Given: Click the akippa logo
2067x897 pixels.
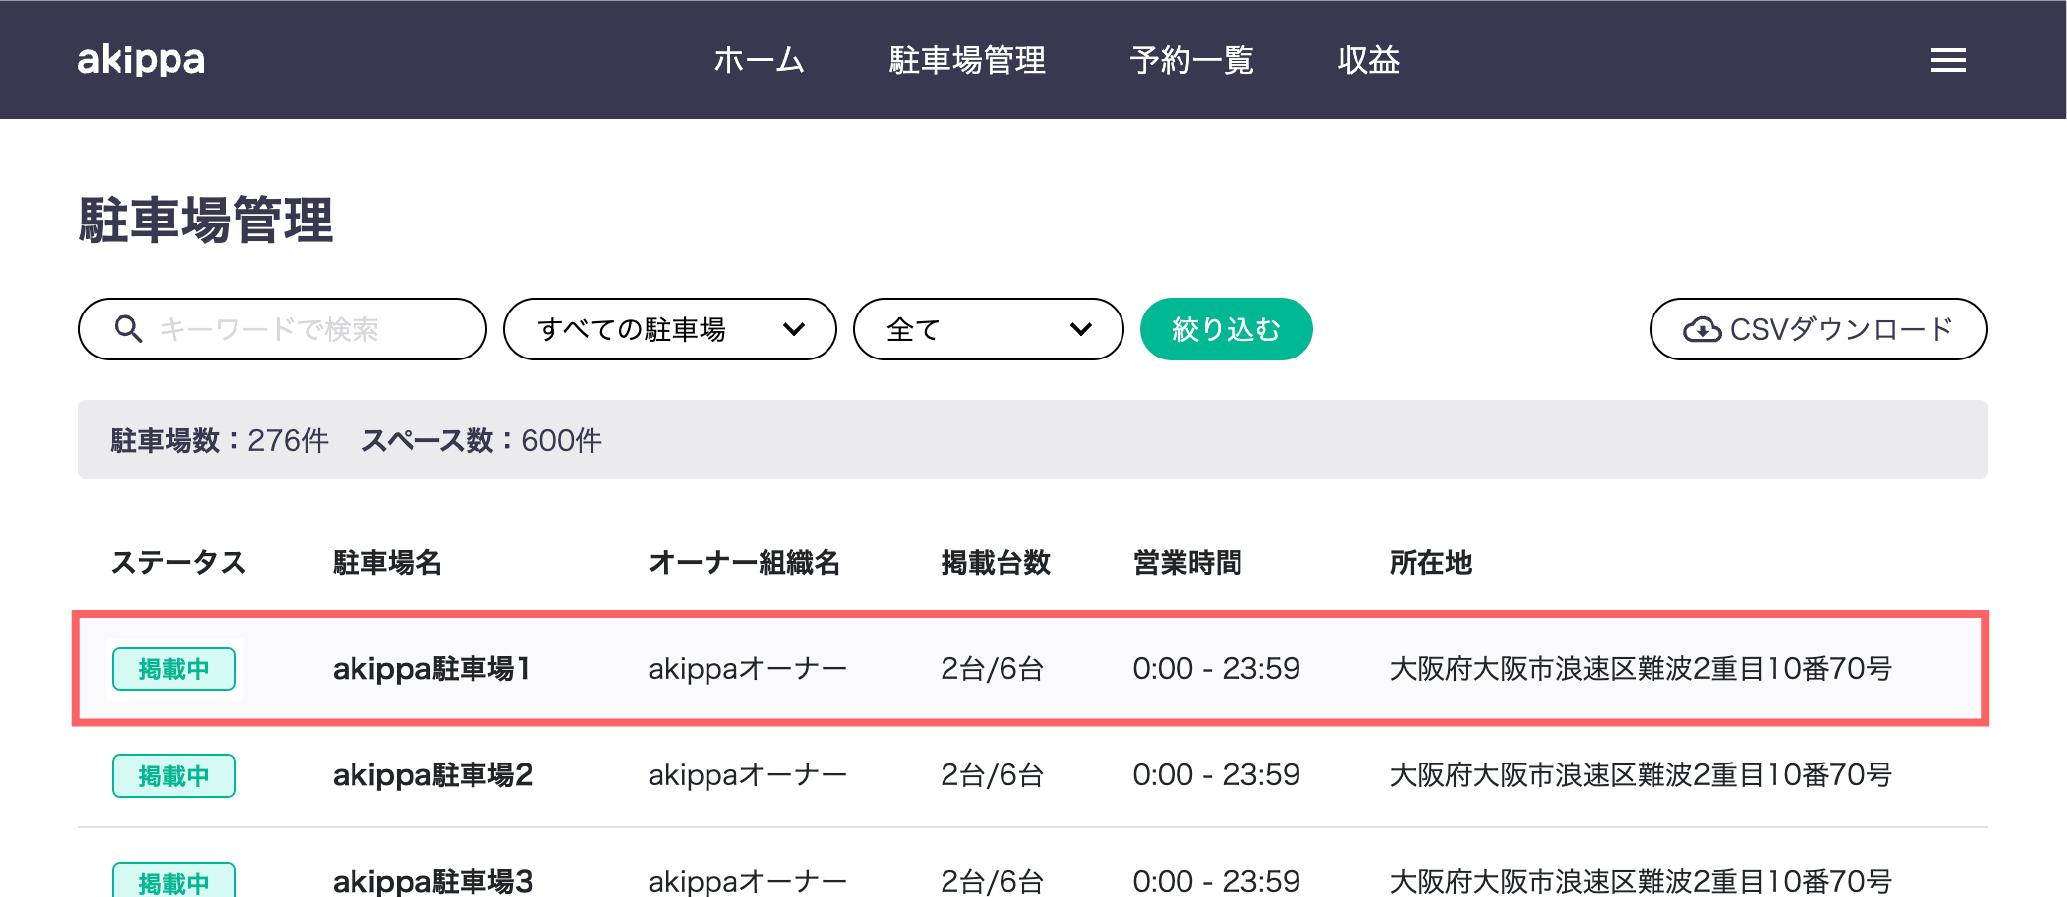Looking at the screenshot, I should [141, 59].
